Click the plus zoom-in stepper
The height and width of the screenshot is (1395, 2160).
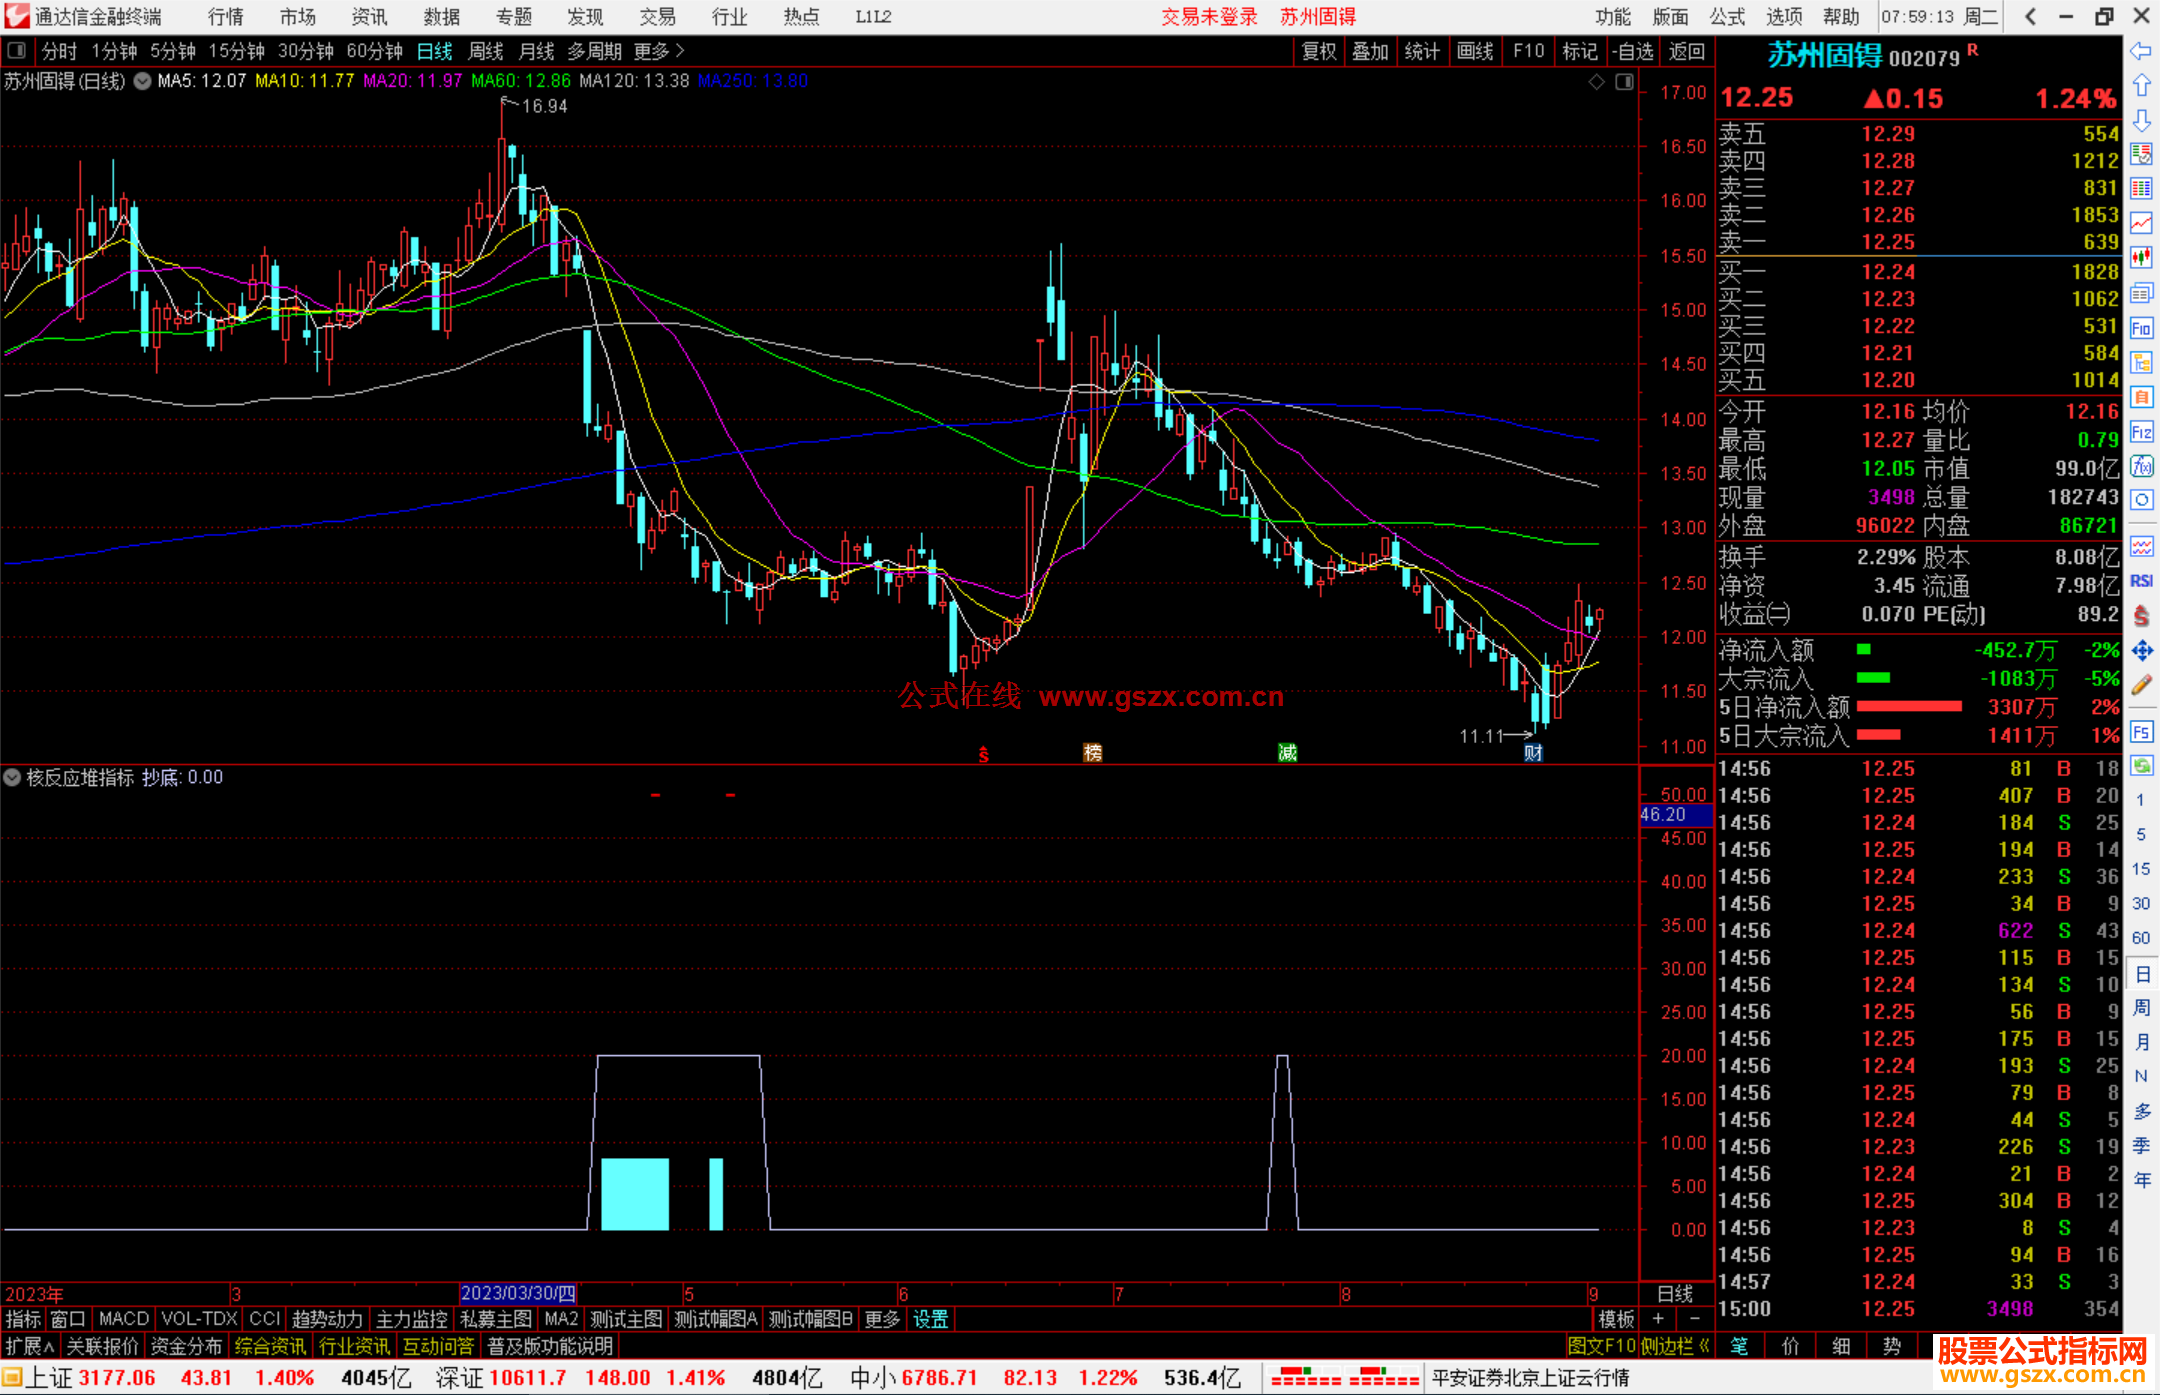point(1657,1319)
